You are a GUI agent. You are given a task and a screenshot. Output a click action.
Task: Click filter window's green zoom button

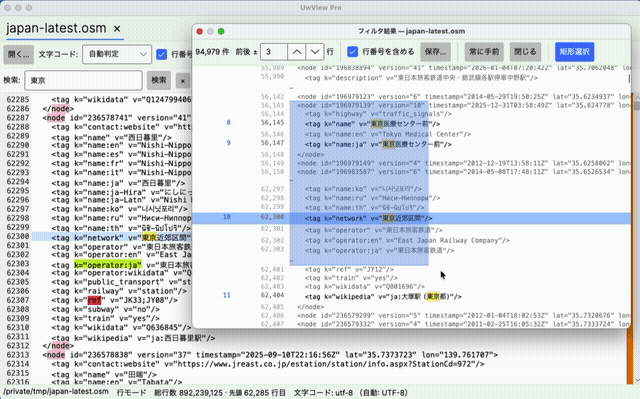click(x=221, y=31)
